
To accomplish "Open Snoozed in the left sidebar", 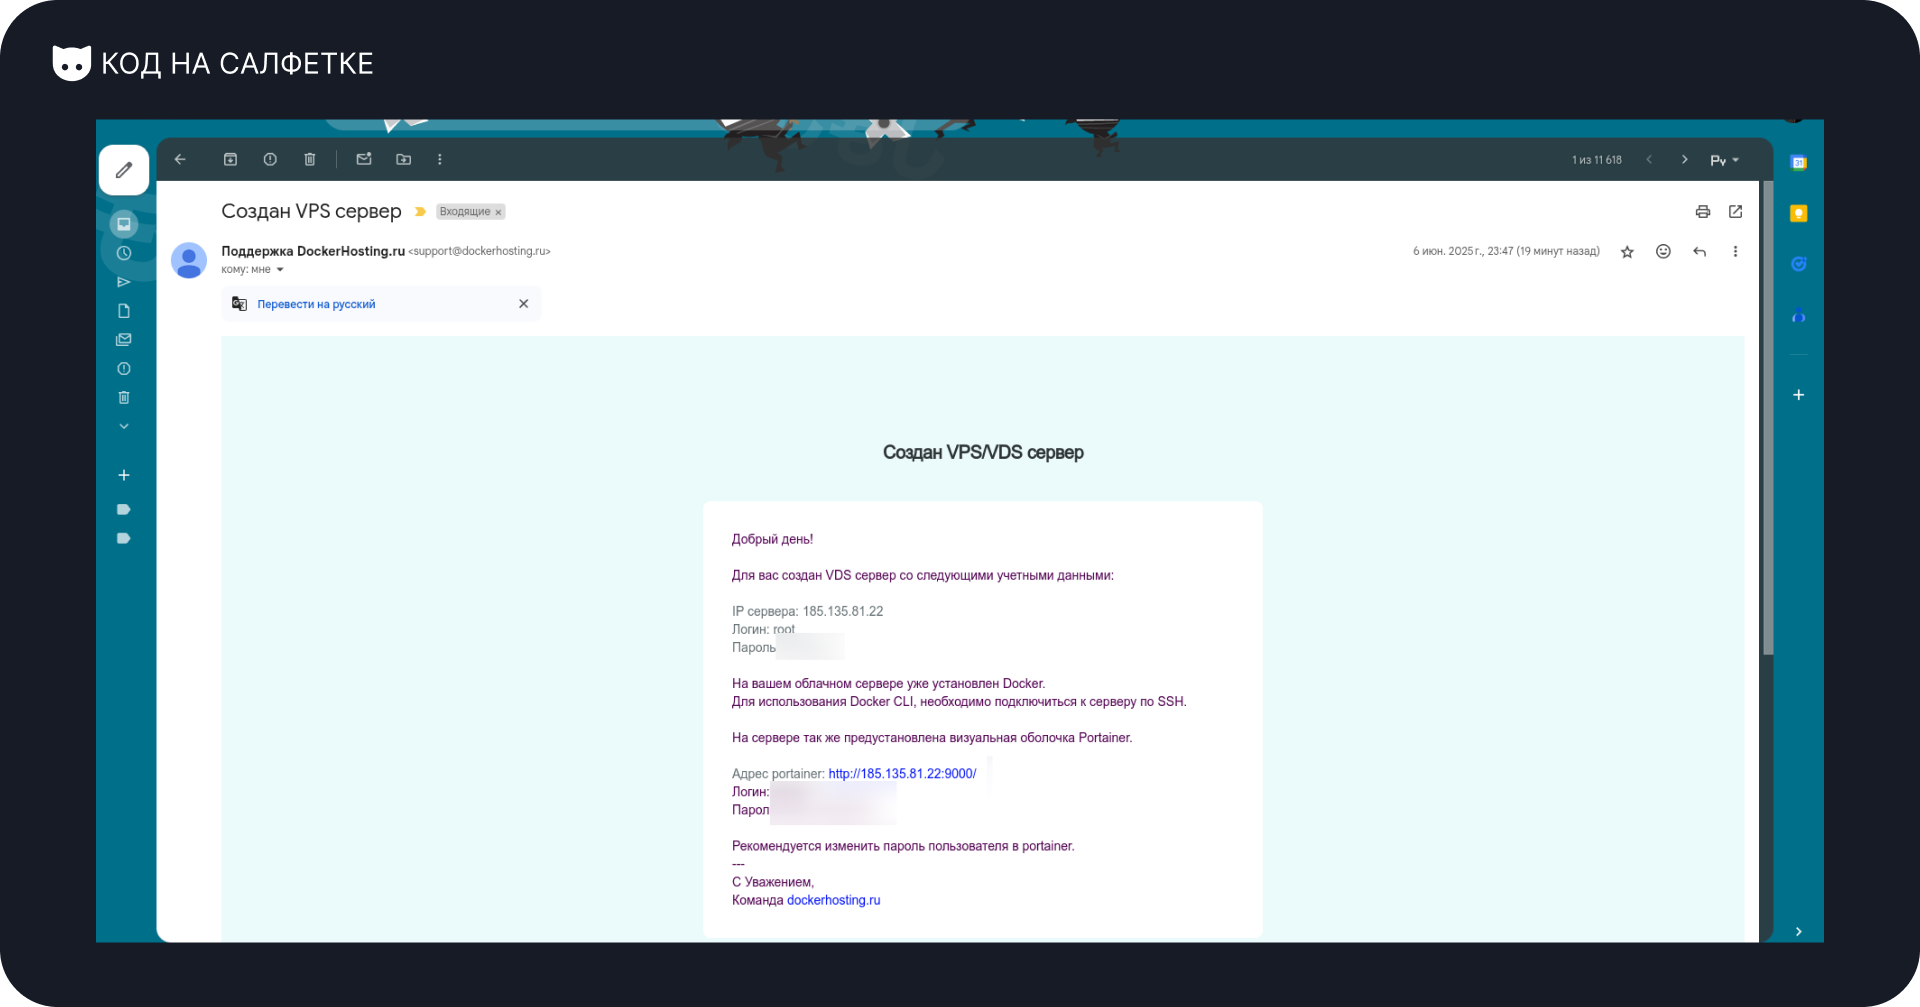I will point(124,253).
